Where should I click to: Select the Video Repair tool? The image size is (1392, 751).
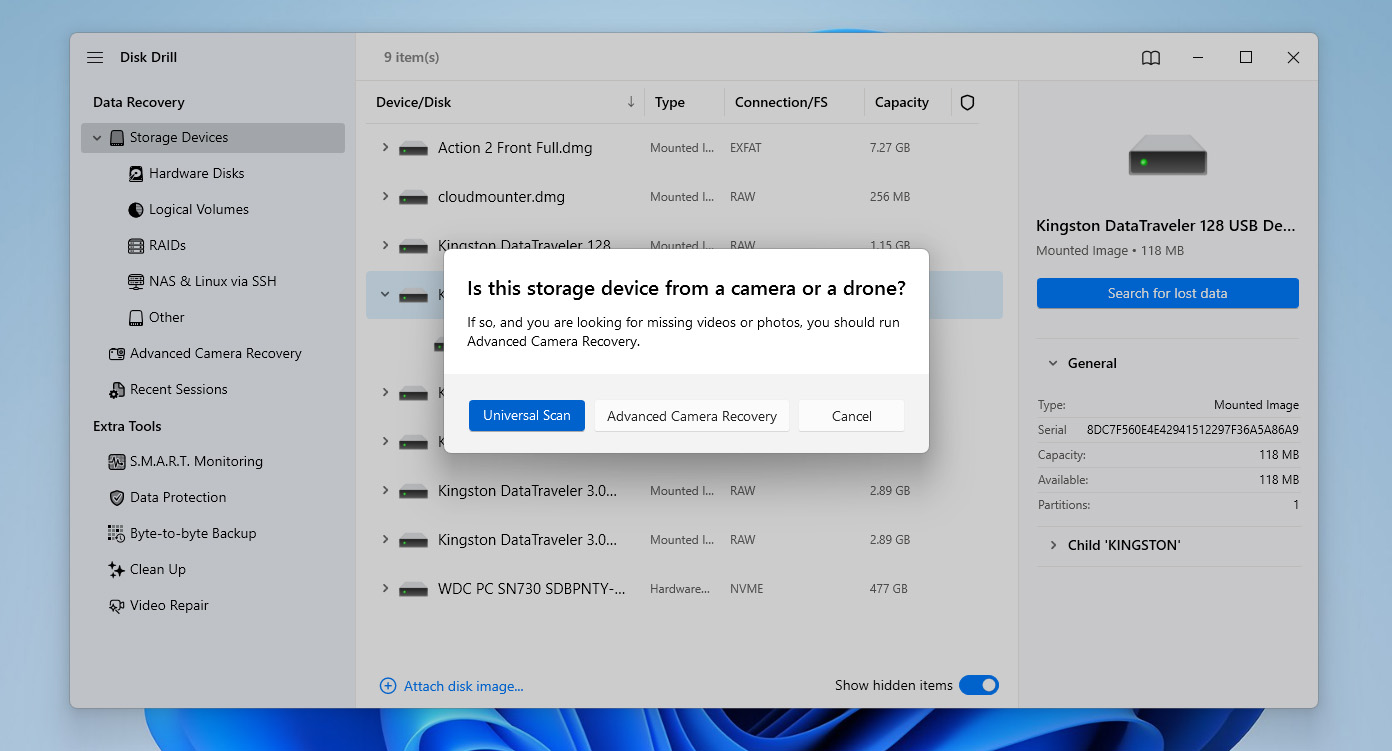pyautogui.click(x=168, y=606)
